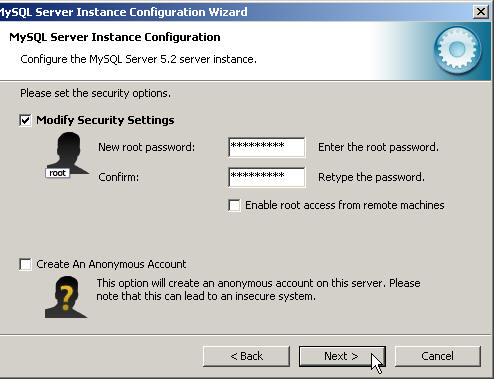Cancel the configuration wizard
494x379 pixels.
[x=437, y=356]
